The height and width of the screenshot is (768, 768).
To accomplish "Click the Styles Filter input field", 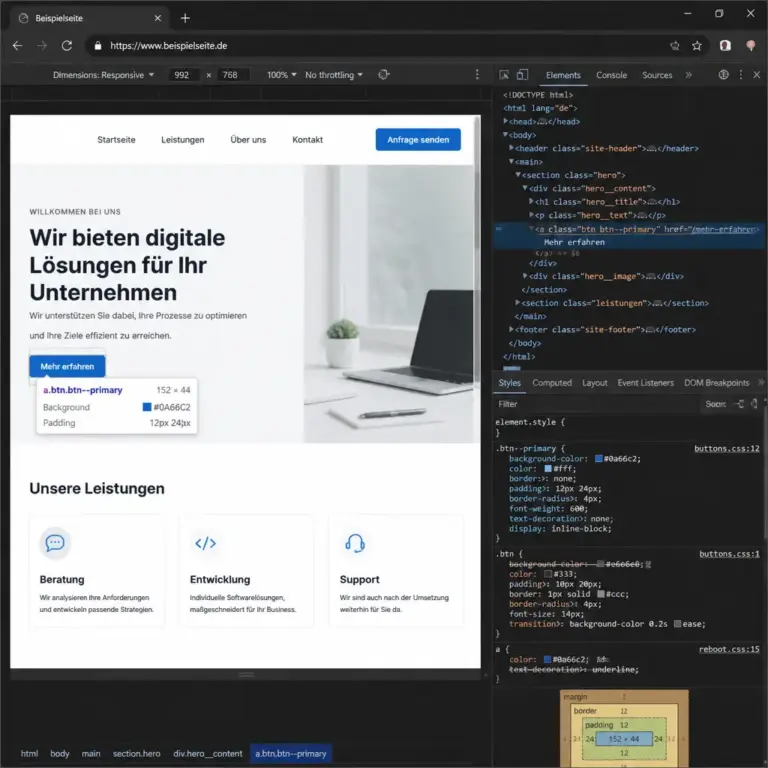I will 598,404.
